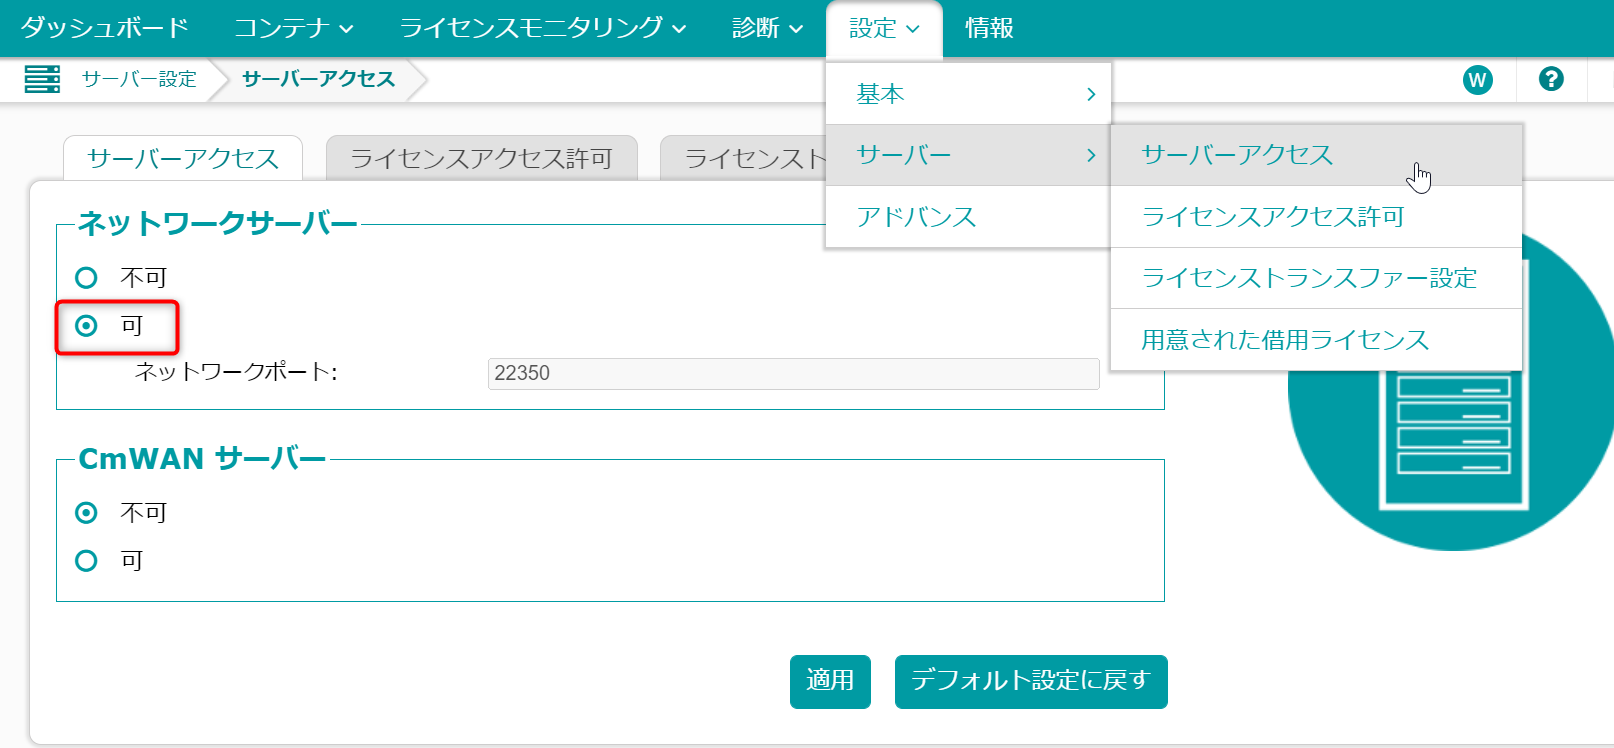Click the 適用 button
The image size is (1614, 748).
(x=830, y=681)
